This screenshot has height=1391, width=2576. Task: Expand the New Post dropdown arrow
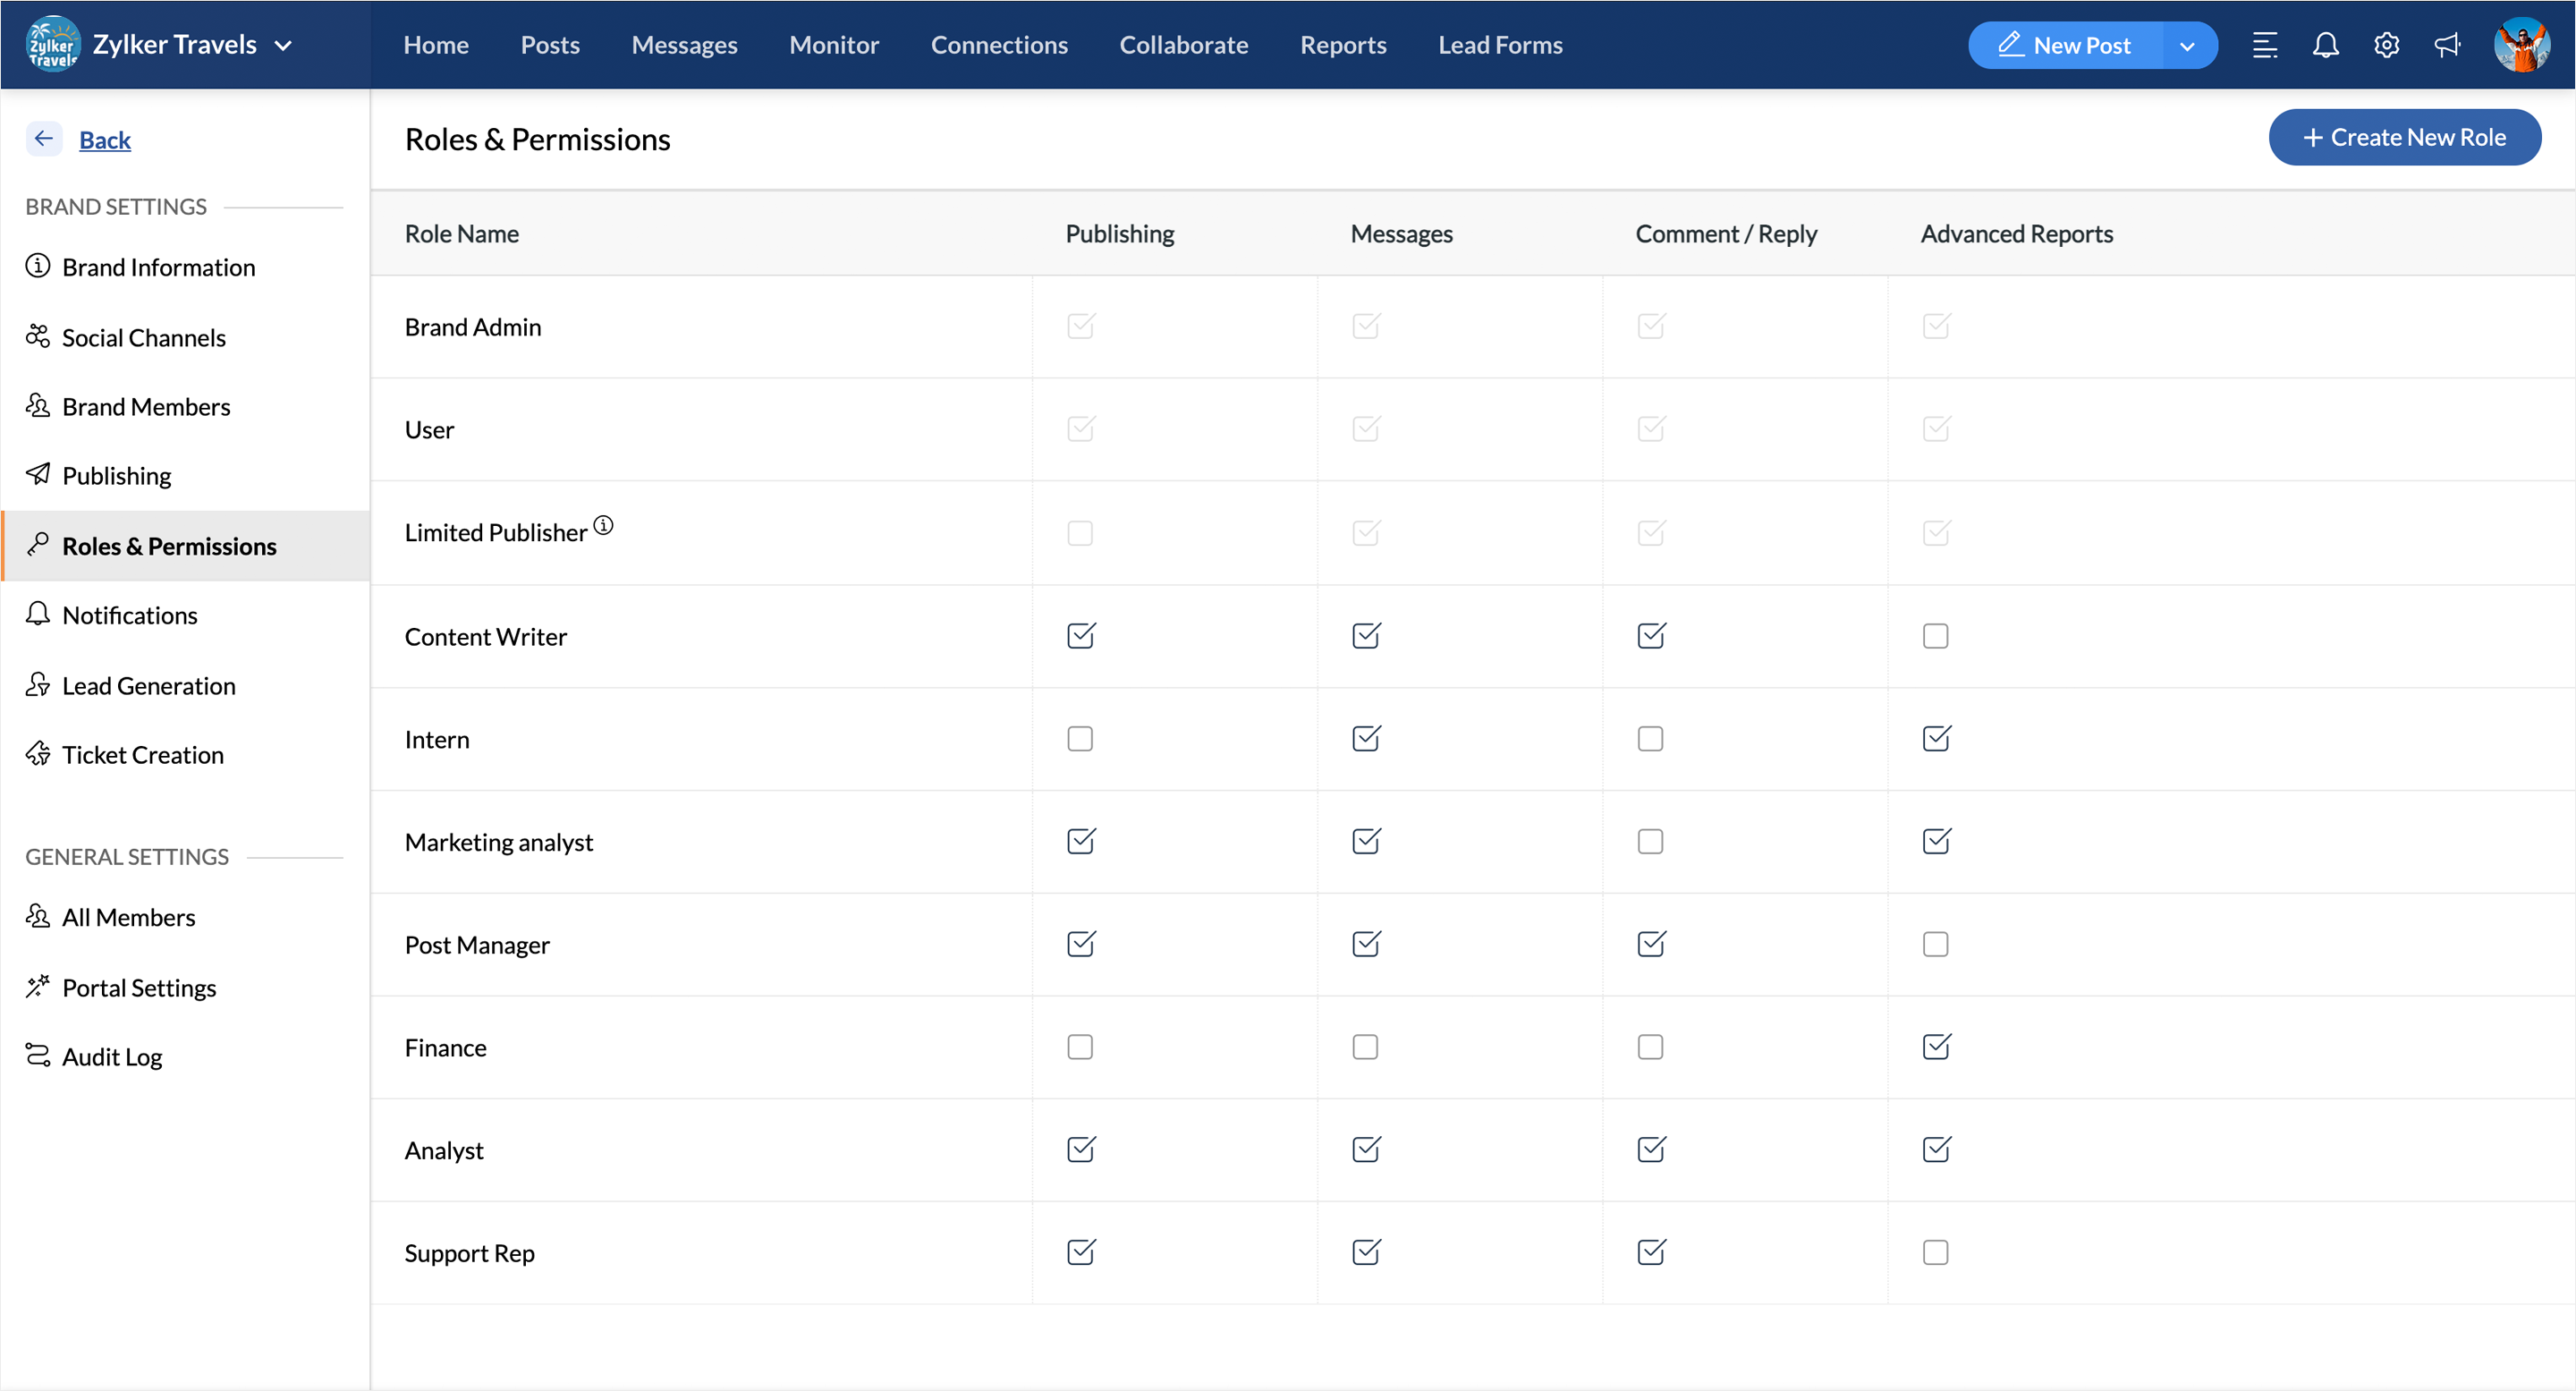pos(2187,46)
